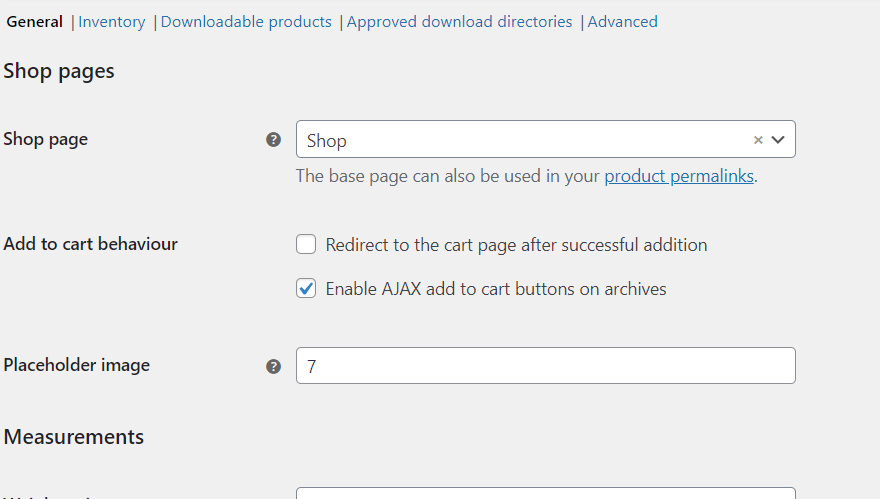This screenshot has height=499, width=880.
Task: Click the 'Enable AJAX add to cart buttons' label text
Action: pos(496,289)
